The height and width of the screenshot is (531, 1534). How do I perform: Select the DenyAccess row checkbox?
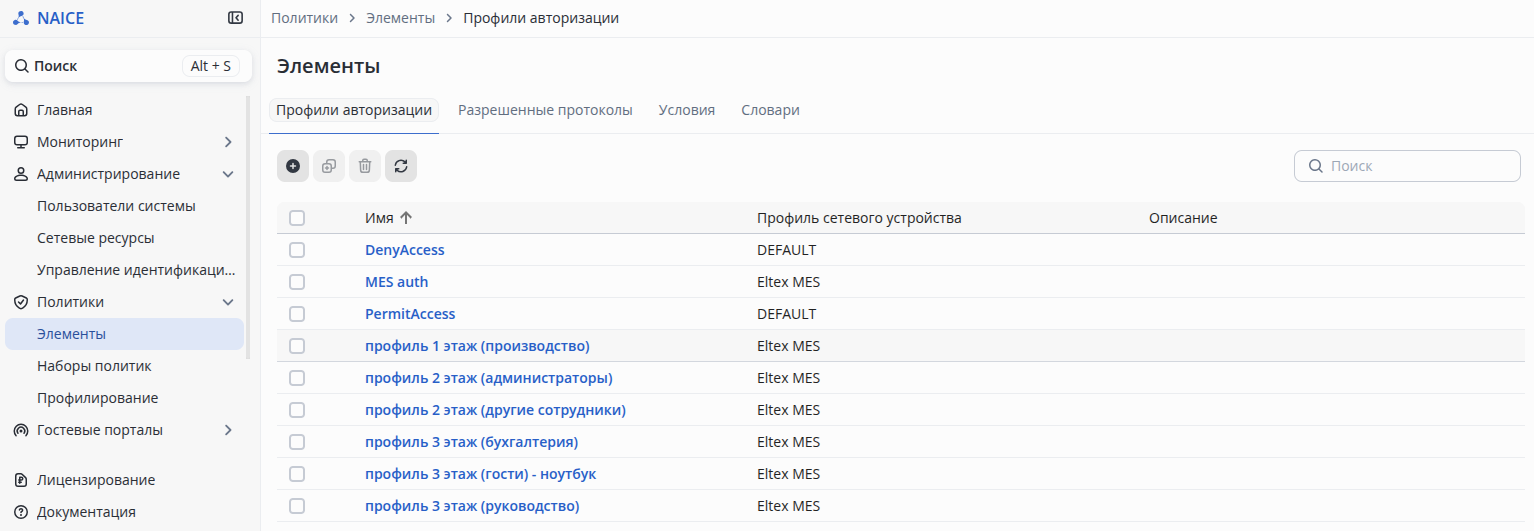click(297, 250)
